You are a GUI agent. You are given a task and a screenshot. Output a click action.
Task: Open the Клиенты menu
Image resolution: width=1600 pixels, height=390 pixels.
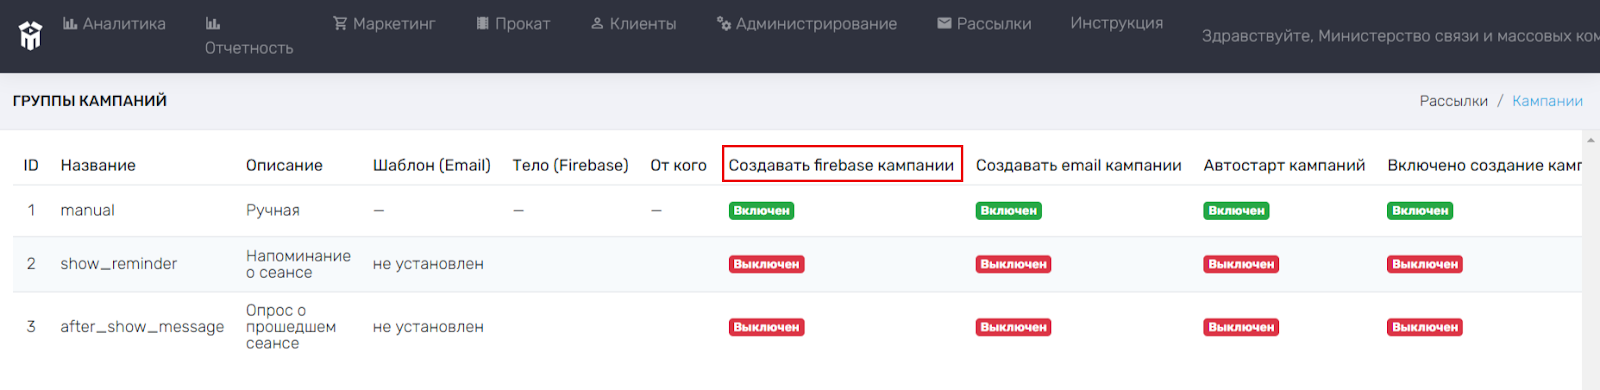(x=633, y=23)
